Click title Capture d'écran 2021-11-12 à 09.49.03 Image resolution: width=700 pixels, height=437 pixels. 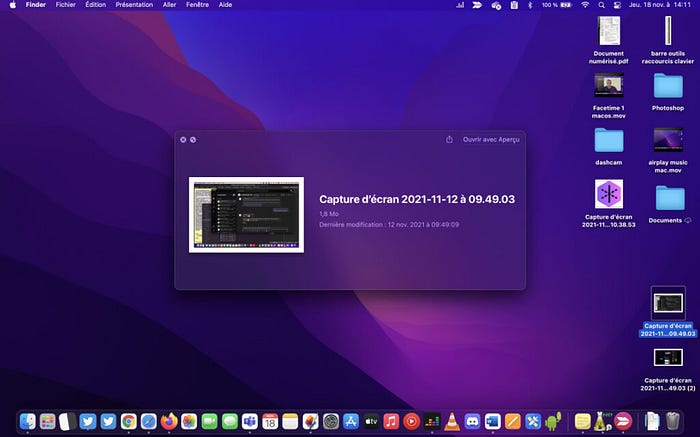pyautogui.click(x=417, y=199)
